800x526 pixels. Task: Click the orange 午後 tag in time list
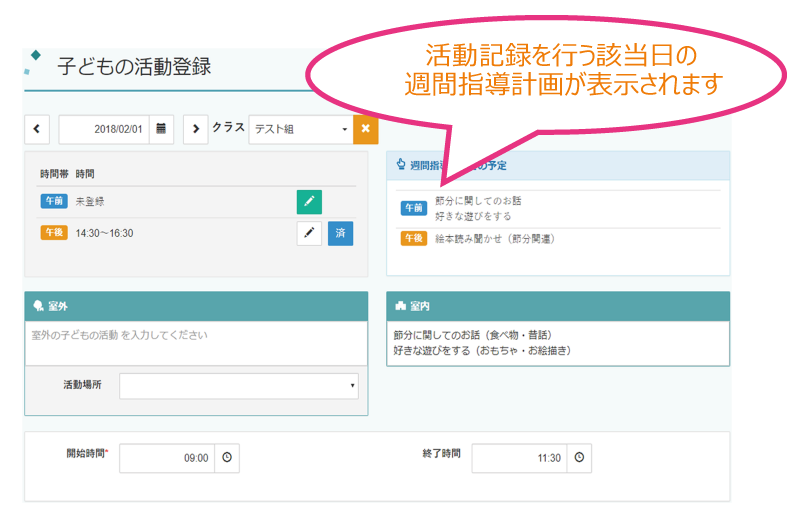pyautogui.click(x=53, y=233)
